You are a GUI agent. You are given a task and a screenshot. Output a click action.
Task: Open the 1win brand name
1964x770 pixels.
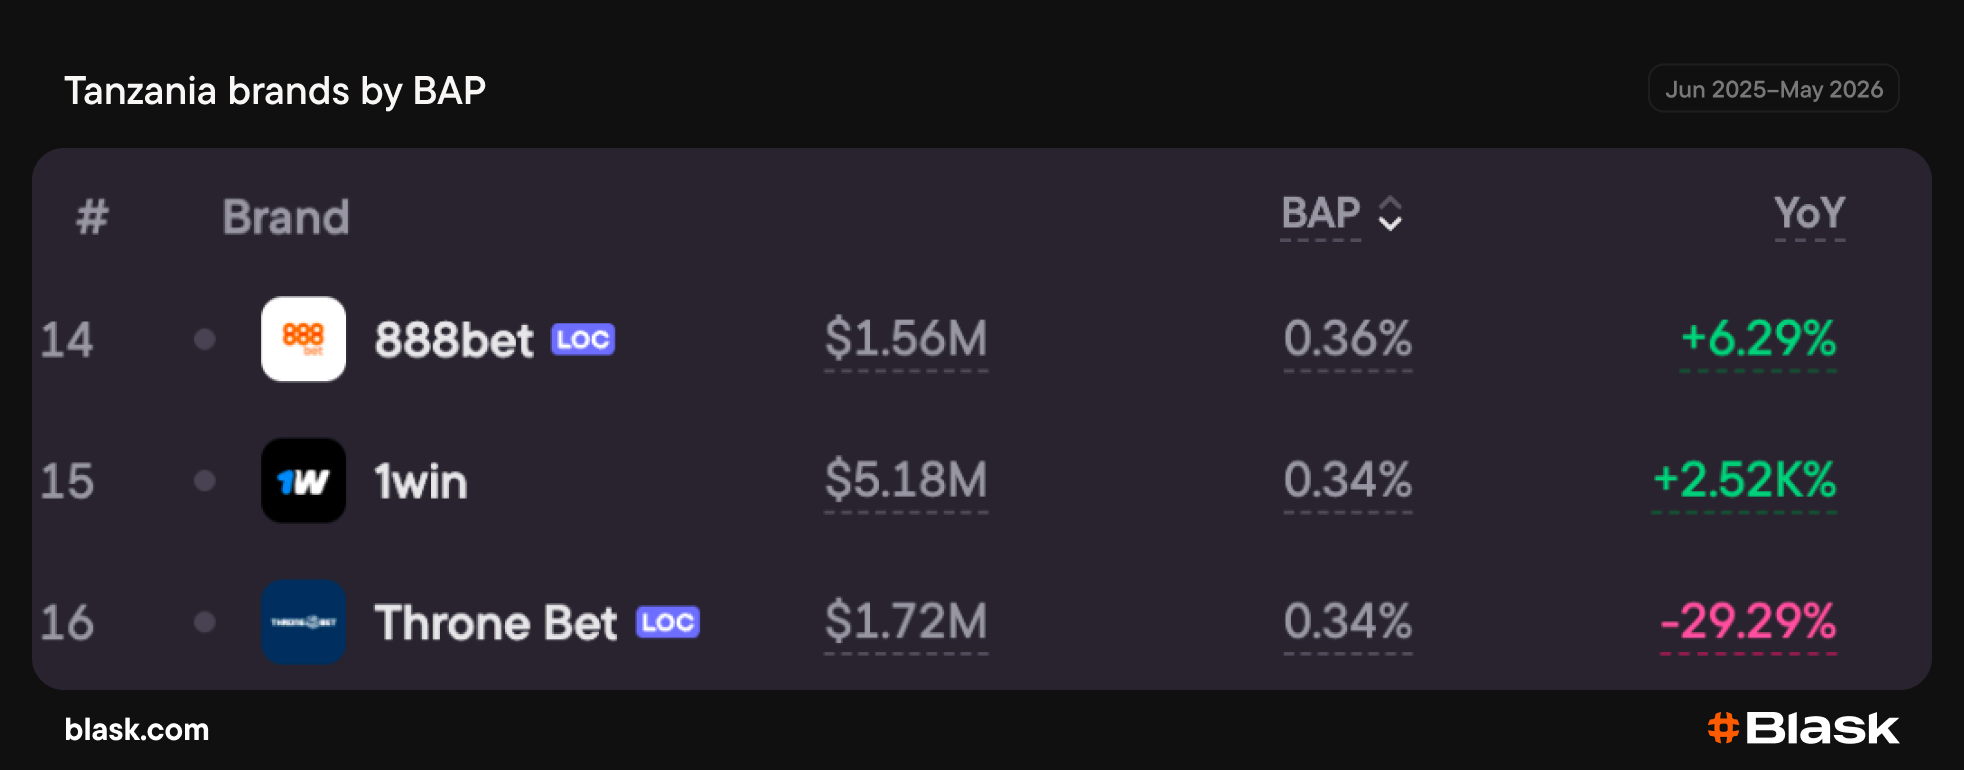[421, 481]
